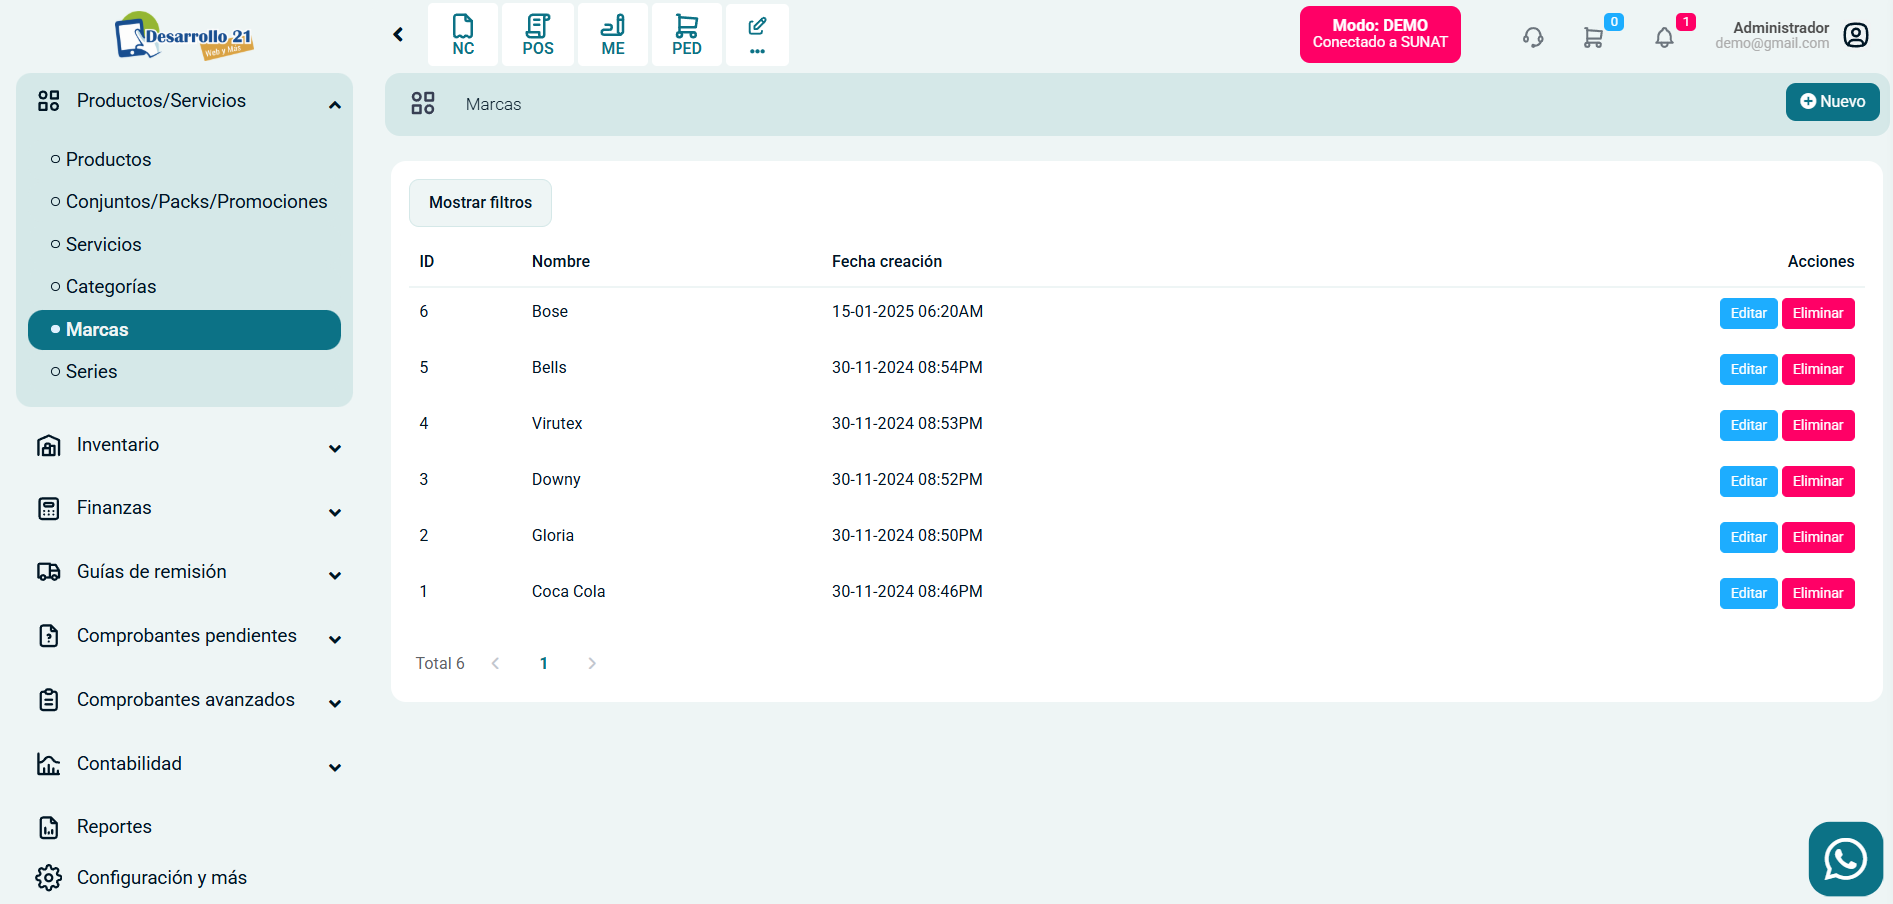
Task: Click the edit shortcuts pencil icon
Action: pos(757,35)
